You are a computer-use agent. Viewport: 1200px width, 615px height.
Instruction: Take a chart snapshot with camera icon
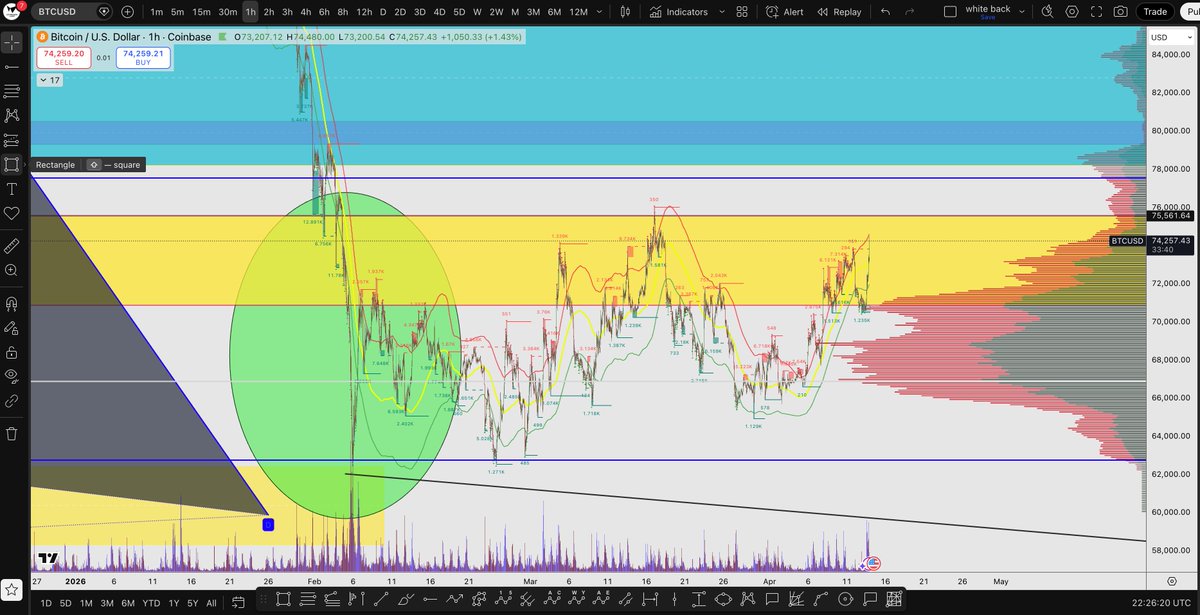(1119, 12)
